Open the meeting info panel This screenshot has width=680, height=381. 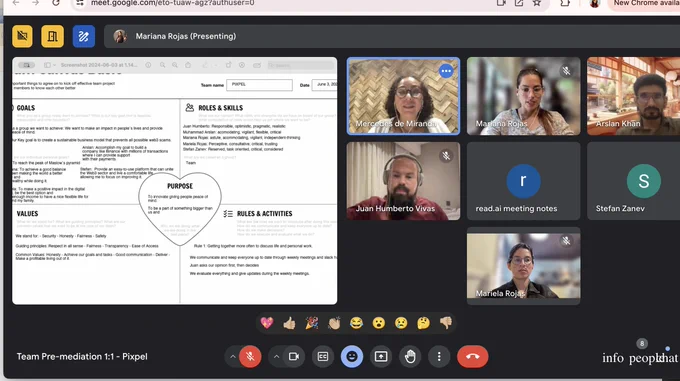coord(613,358)
